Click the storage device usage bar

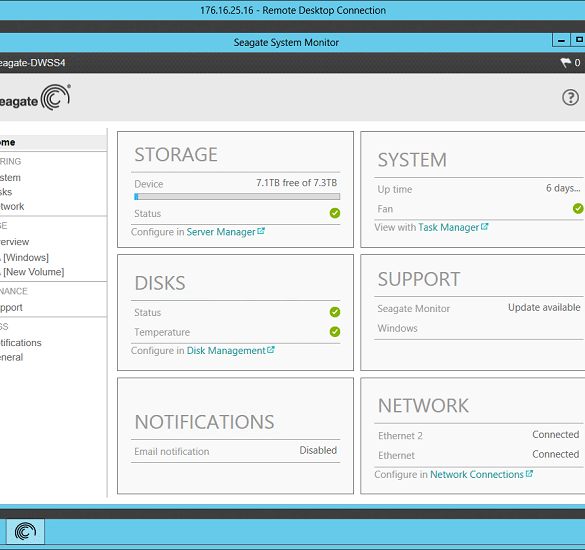237,197
